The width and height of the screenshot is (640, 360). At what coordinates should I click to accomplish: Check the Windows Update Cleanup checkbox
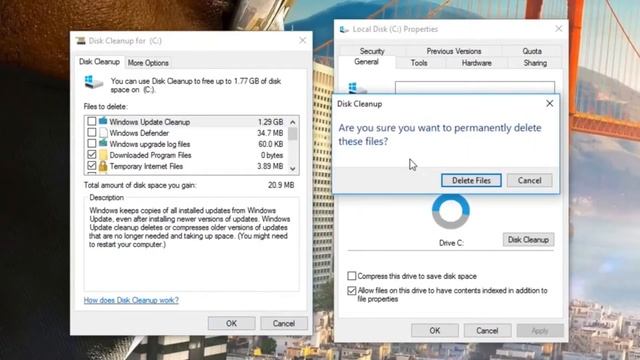(92, 122)
